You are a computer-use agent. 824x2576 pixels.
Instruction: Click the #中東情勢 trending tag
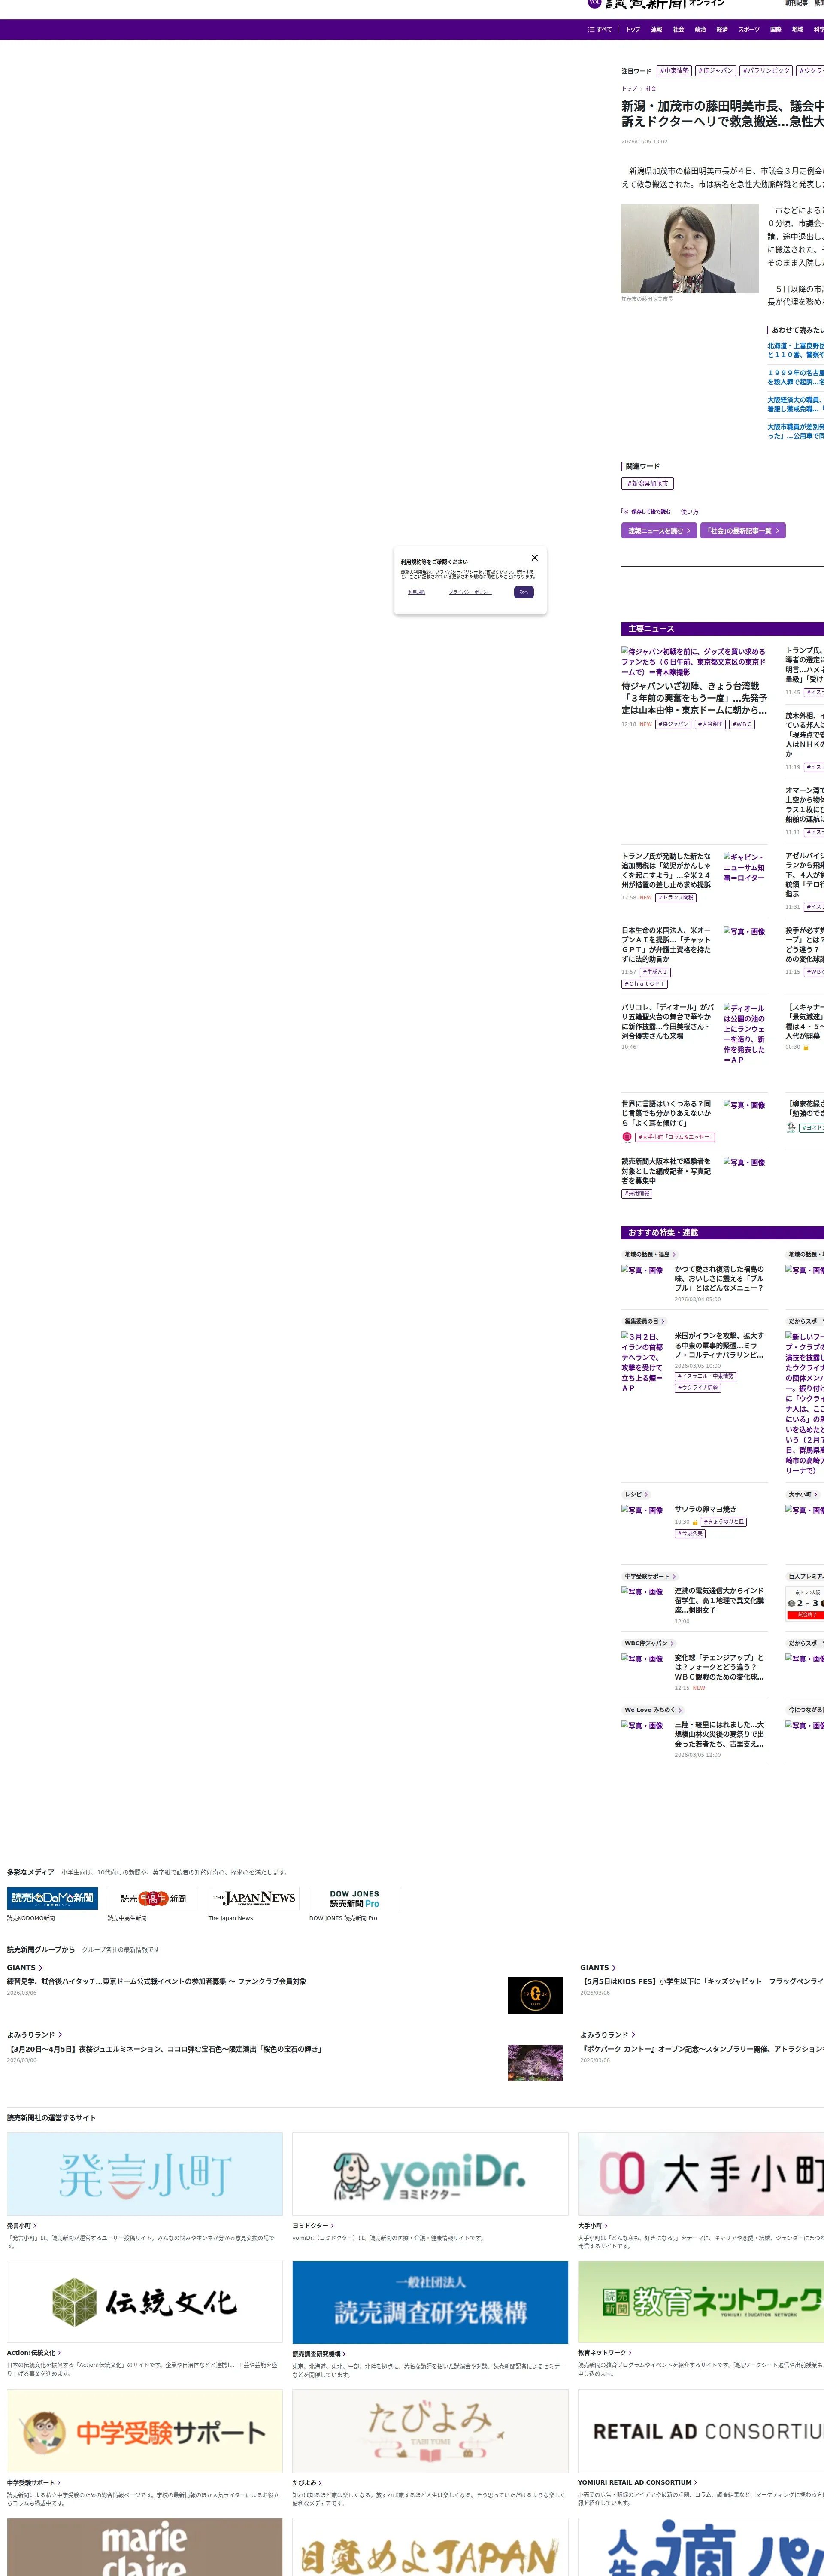click(x=674, y=71)
